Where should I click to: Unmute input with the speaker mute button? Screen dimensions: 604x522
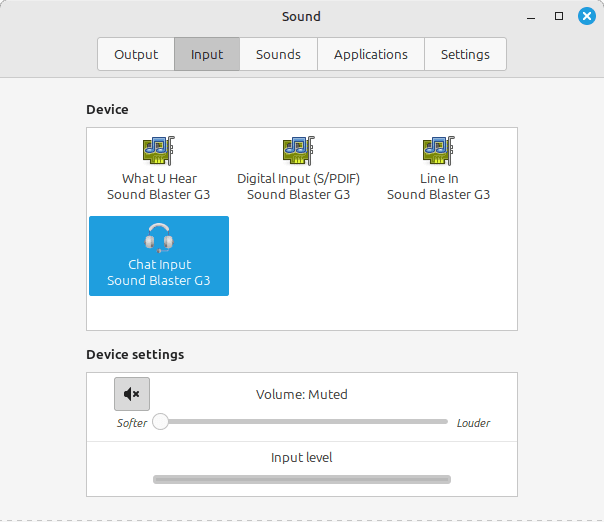[x=132, y=394]
